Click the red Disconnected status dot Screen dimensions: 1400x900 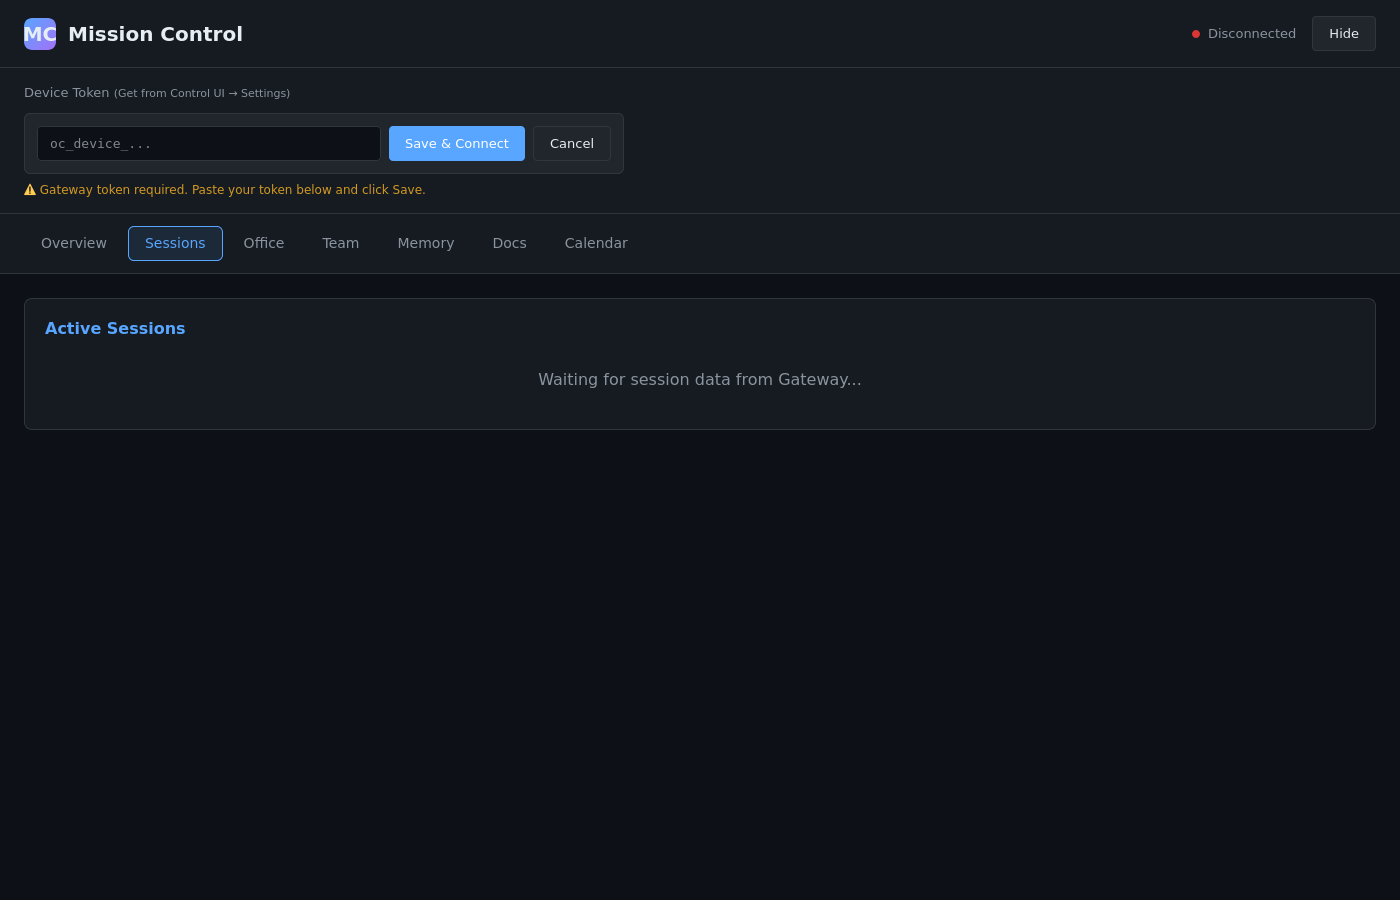tap(1196, 34)
